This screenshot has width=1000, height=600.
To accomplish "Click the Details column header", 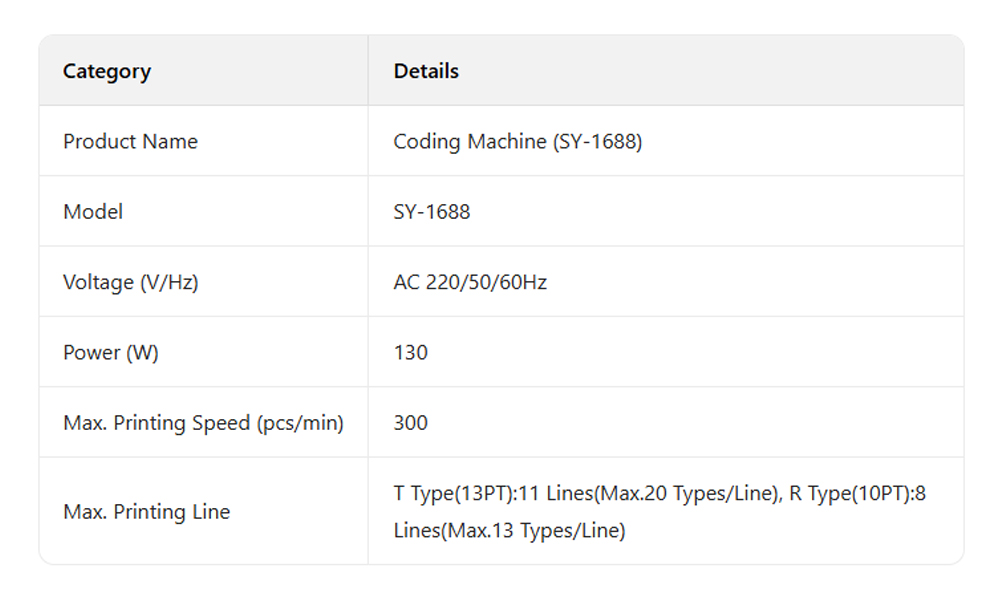I will (426, 71).
